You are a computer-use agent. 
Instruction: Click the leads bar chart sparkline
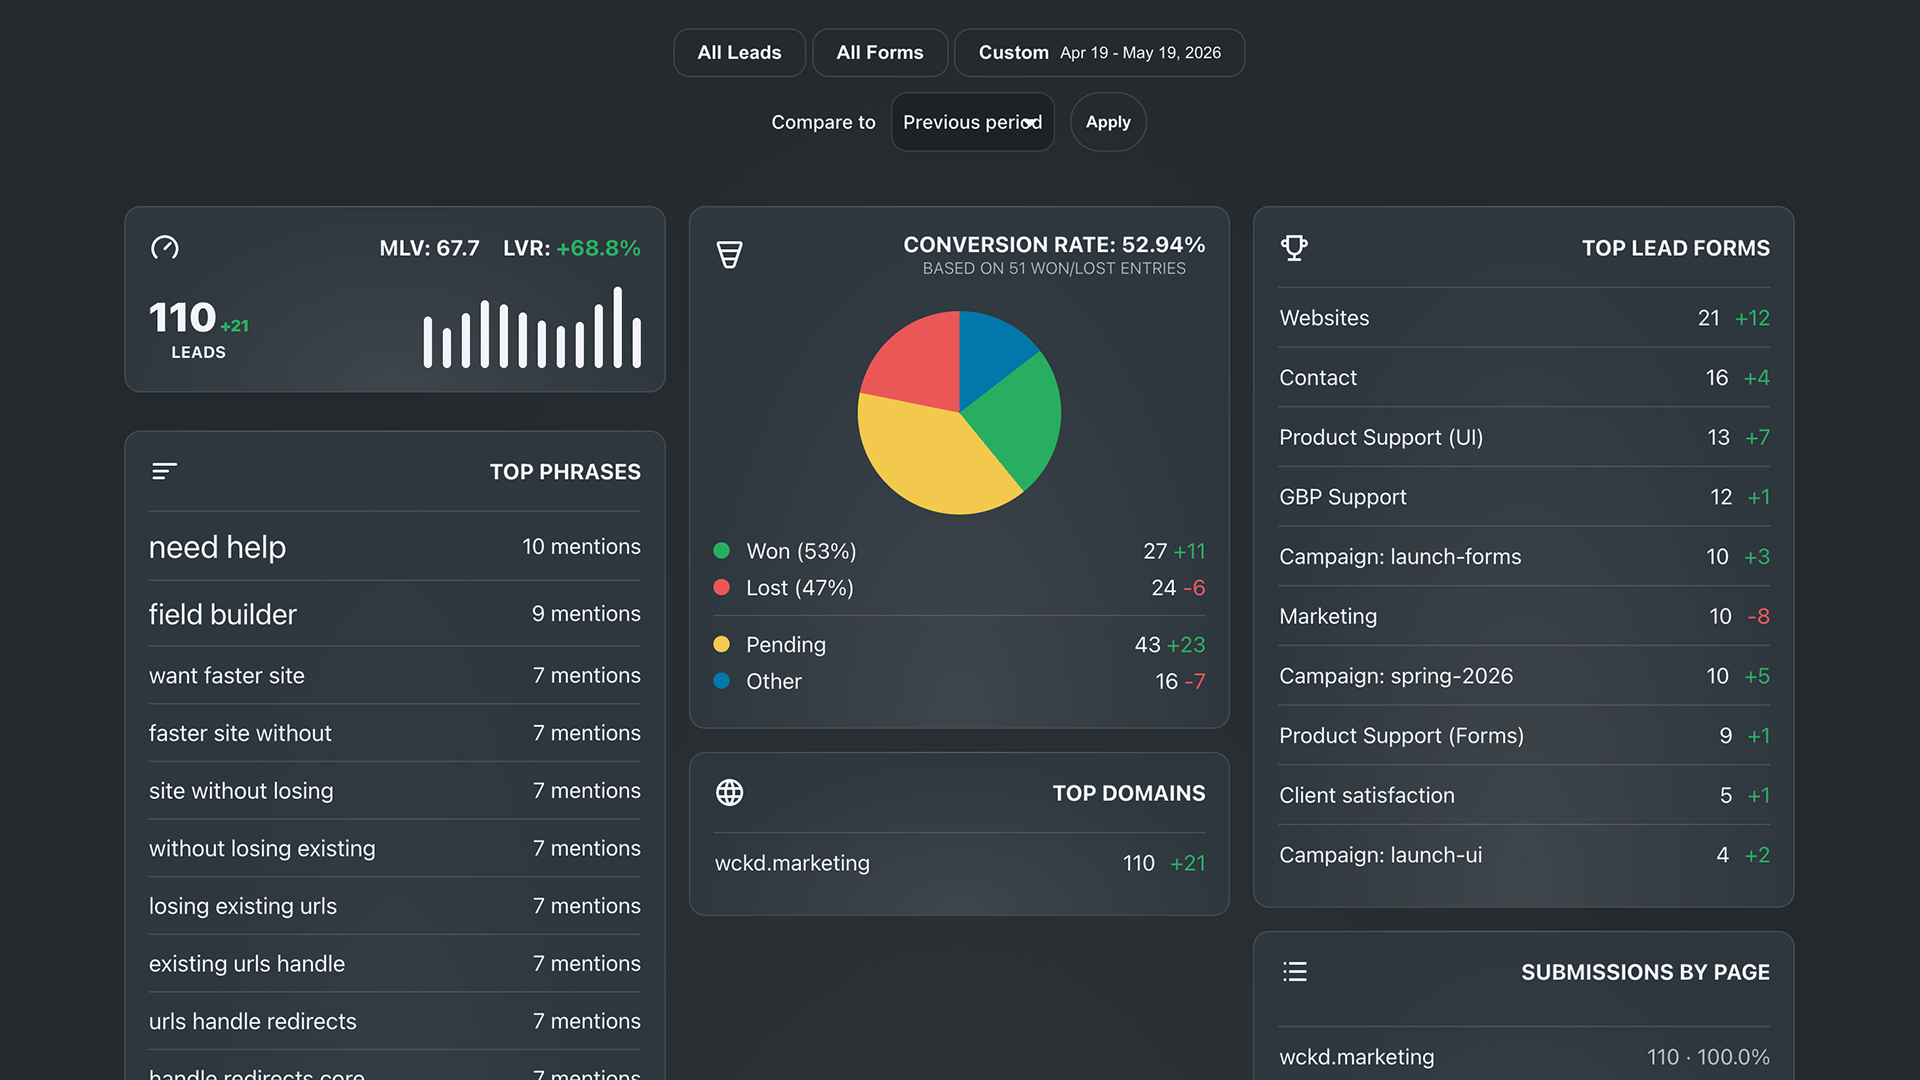click(532, 328)
